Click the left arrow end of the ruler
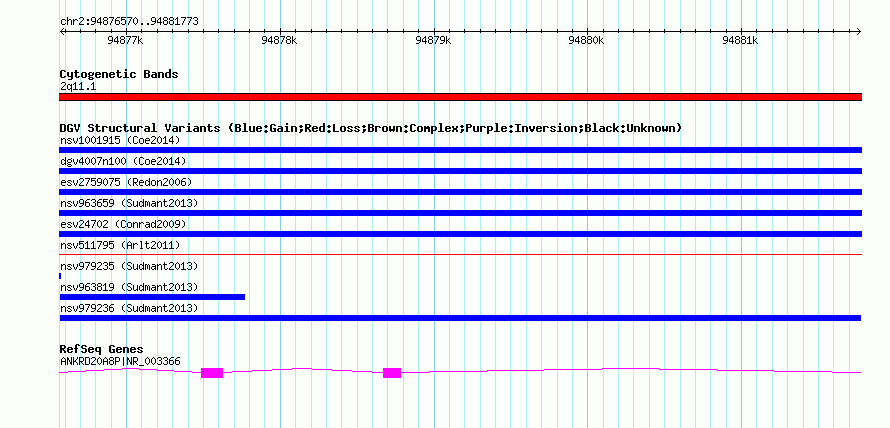 [62, 32]
